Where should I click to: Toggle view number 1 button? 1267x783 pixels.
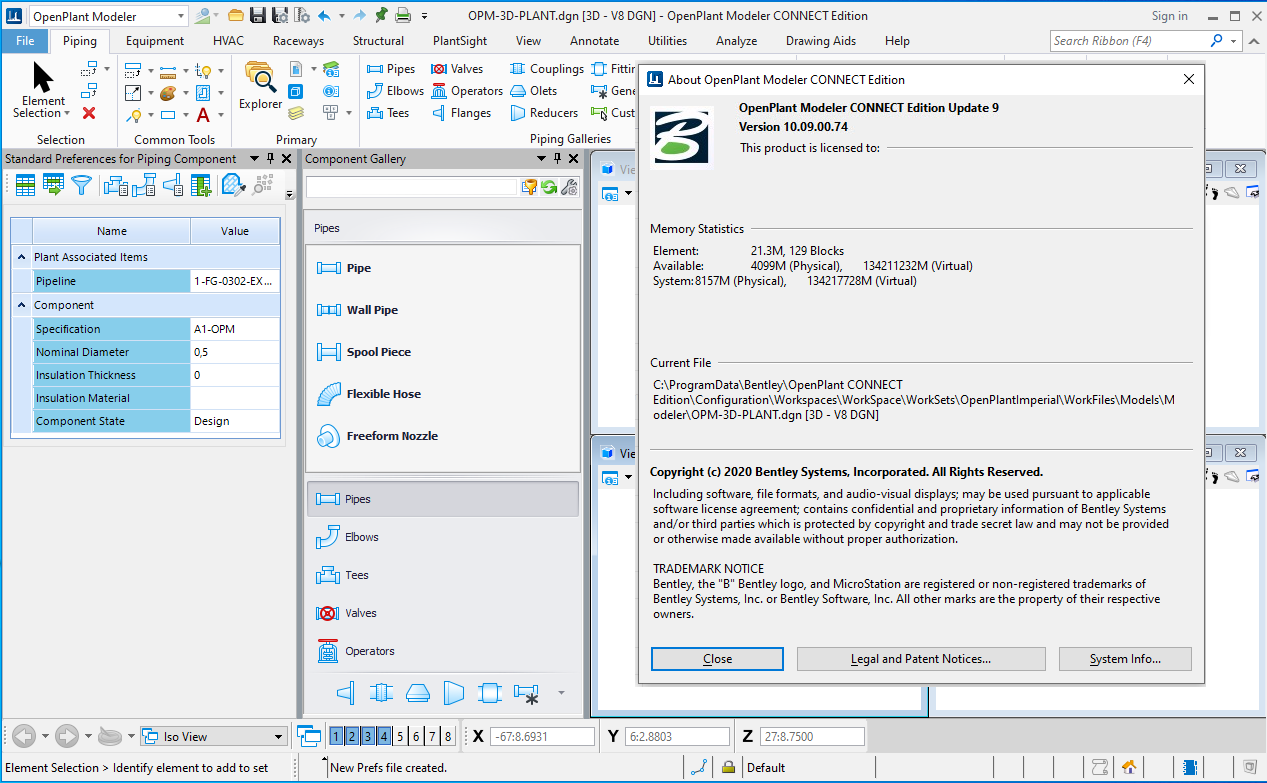(336, 737)
